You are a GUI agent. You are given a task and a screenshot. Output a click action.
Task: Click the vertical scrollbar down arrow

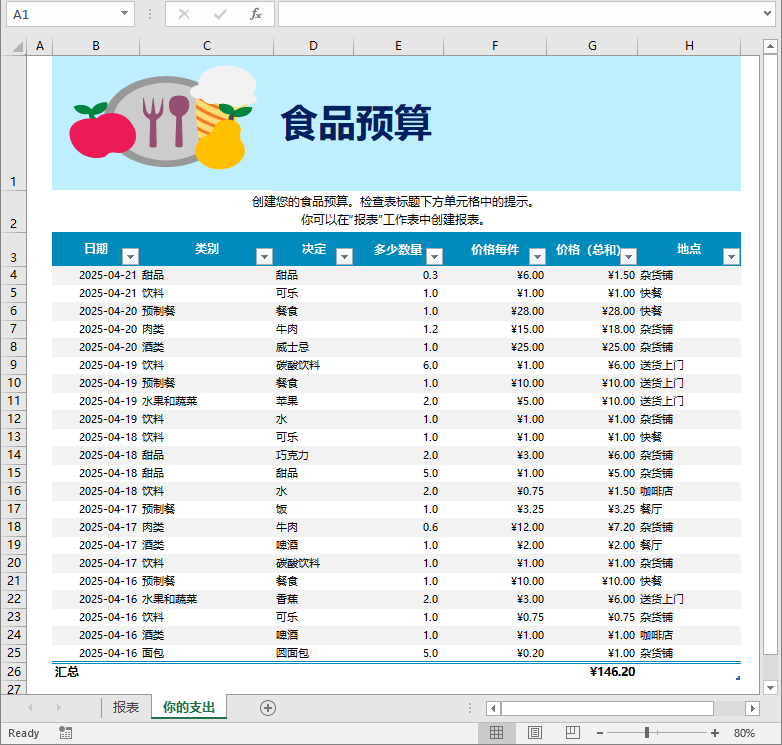pos(770,688)
